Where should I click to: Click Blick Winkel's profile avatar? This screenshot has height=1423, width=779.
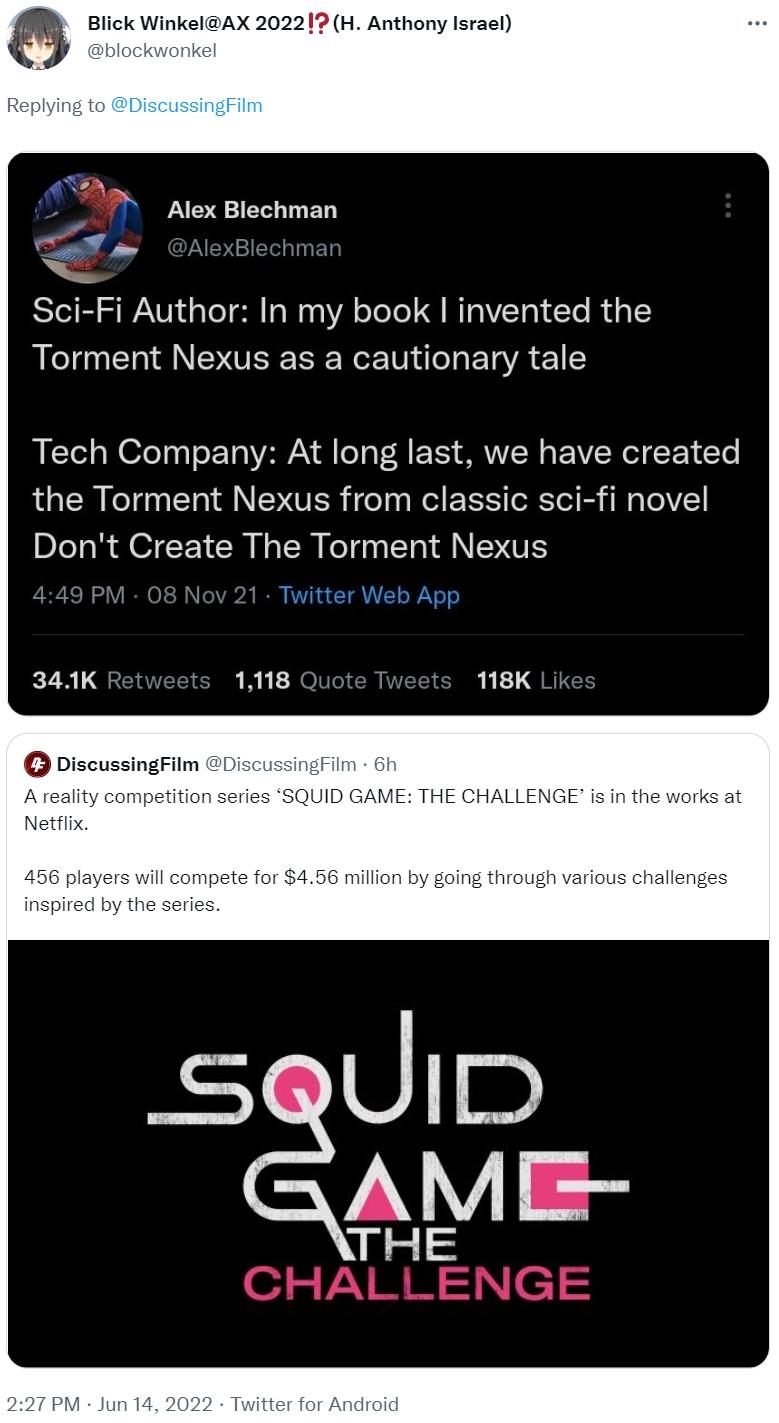39,37
